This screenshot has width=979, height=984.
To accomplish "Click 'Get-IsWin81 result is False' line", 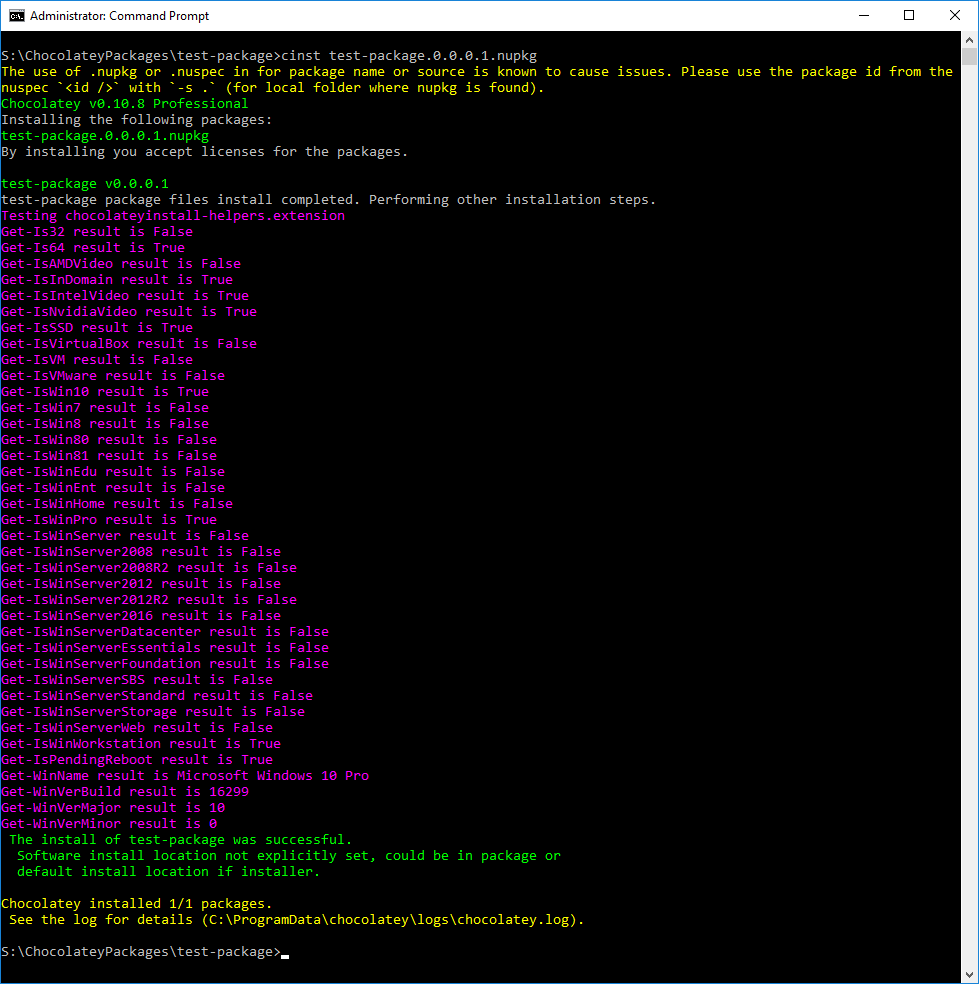I will point(109,456).
